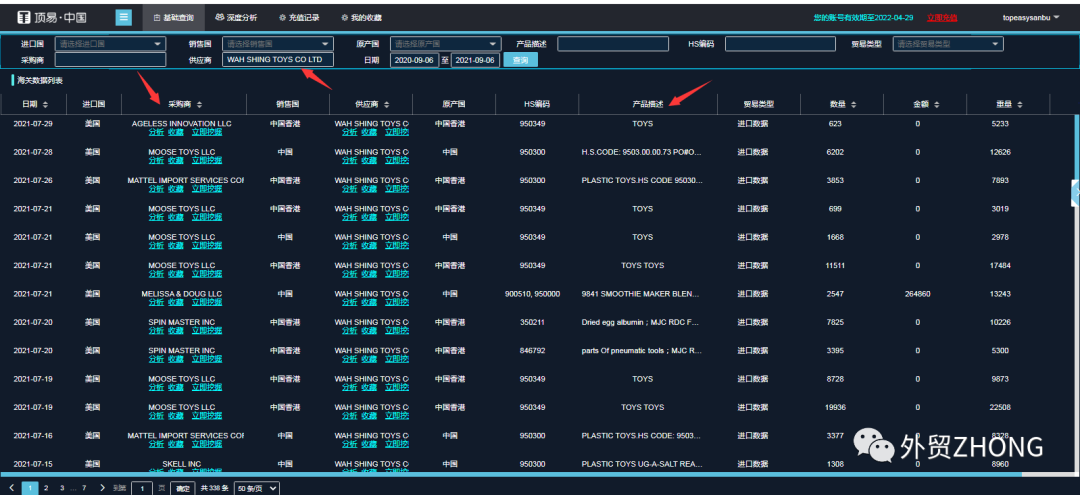
Task: Click the hamburger menu icon beside the logo
Action: [124, 17]
